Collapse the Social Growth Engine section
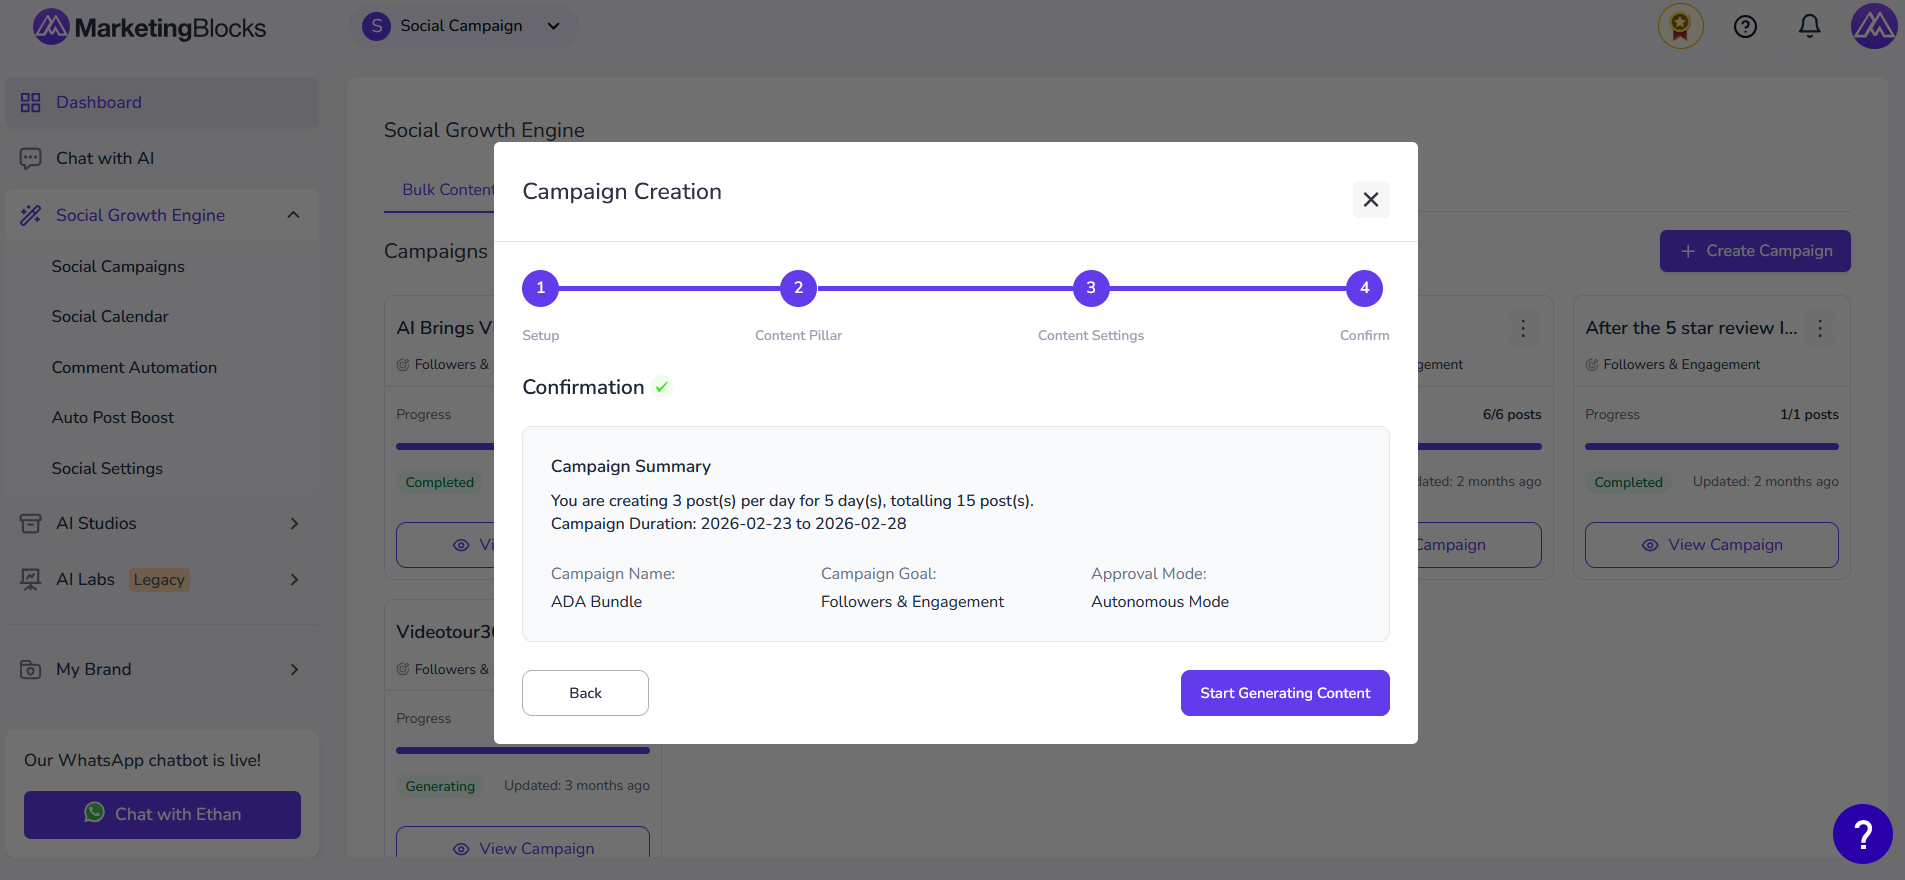The height and width of the screenshot is (880, 1905). (x=293, y=215)
